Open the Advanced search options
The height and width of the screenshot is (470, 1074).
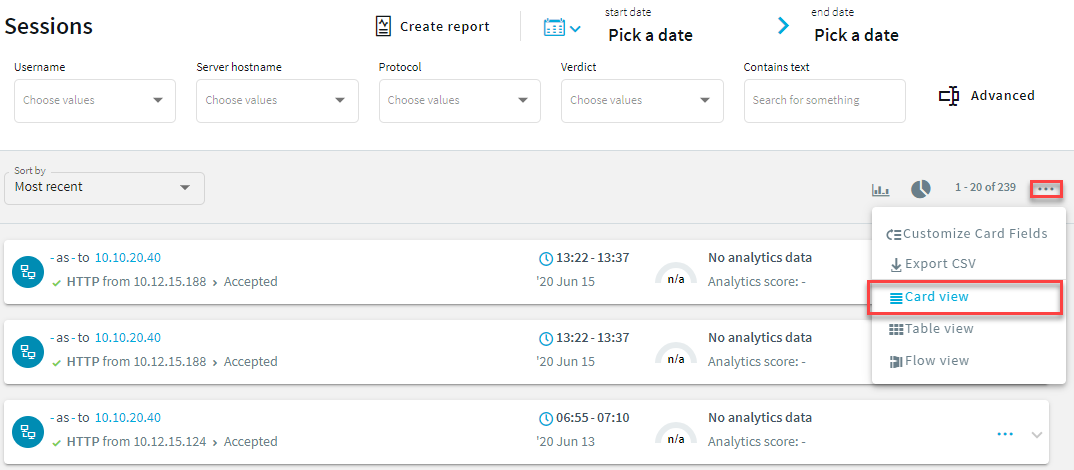click(x=986, y=96)
